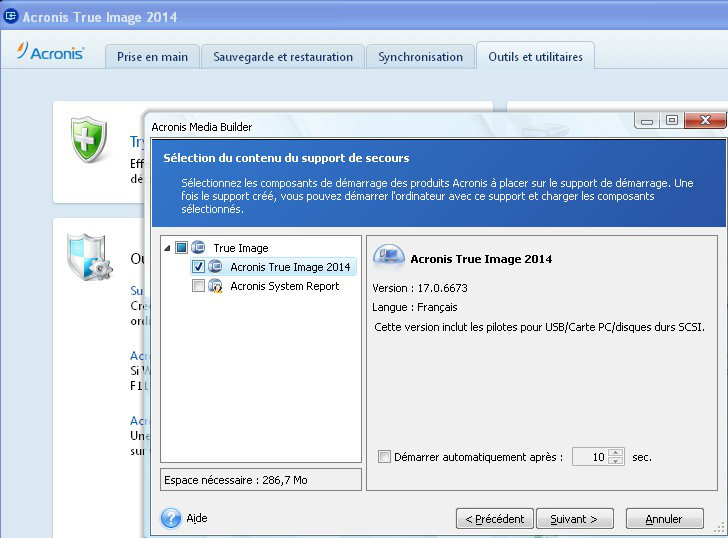Click the Langue : Français text

[415, 307]
